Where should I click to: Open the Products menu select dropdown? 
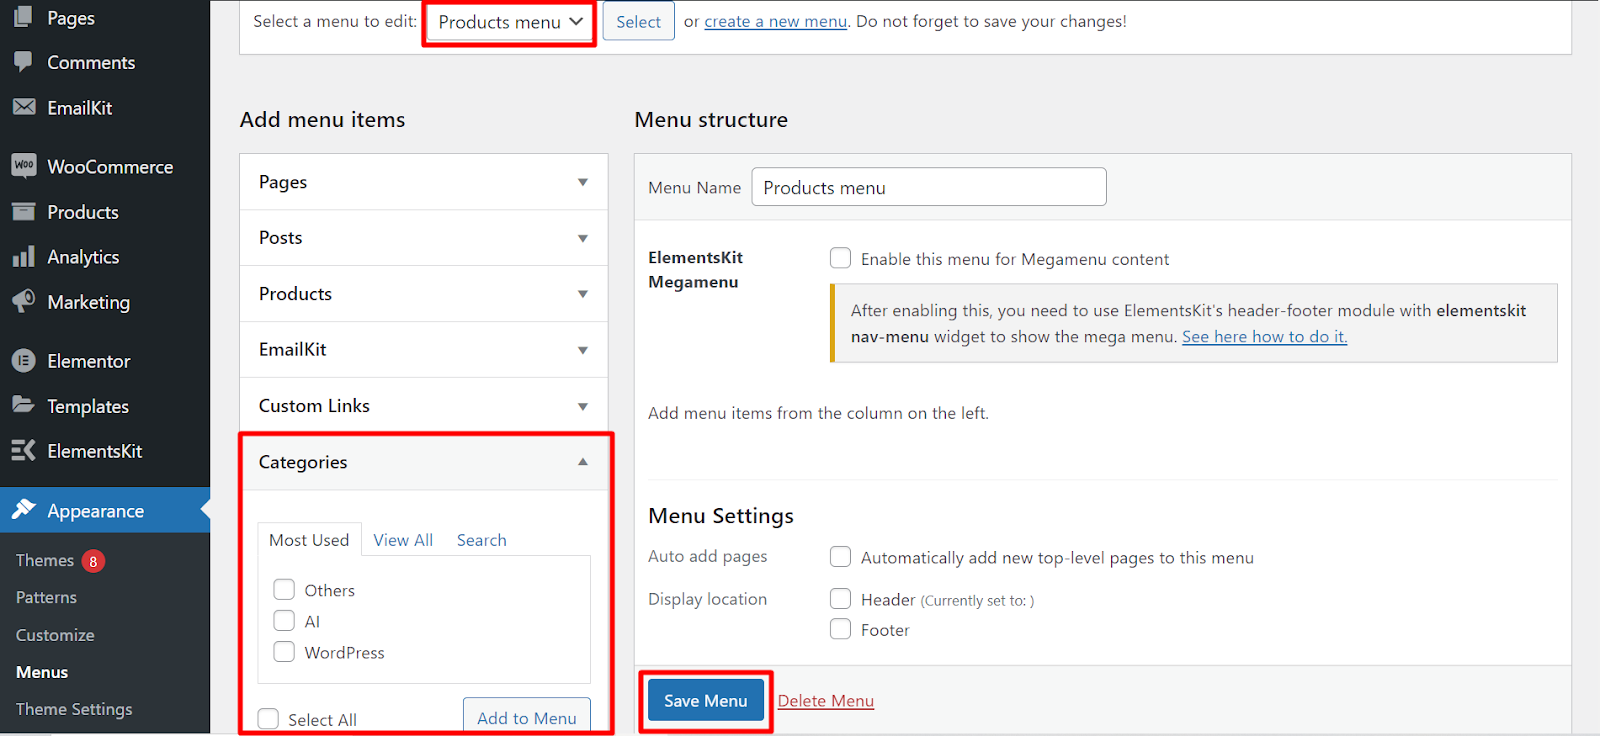[x=509, y=22]
